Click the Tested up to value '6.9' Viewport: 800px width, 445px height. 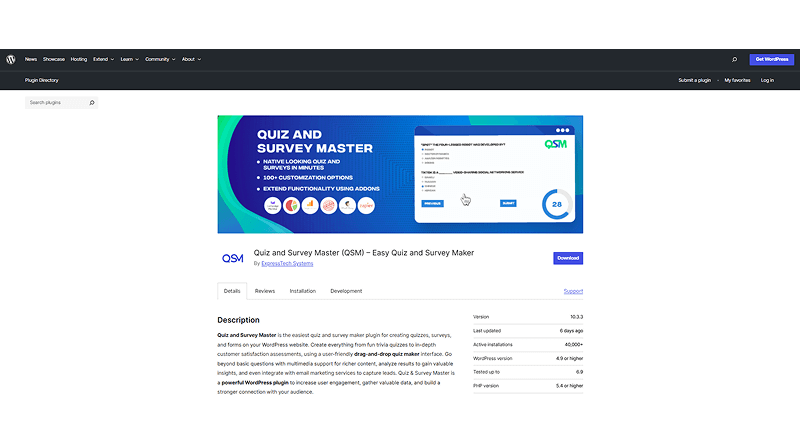click(x=580, y=372)
